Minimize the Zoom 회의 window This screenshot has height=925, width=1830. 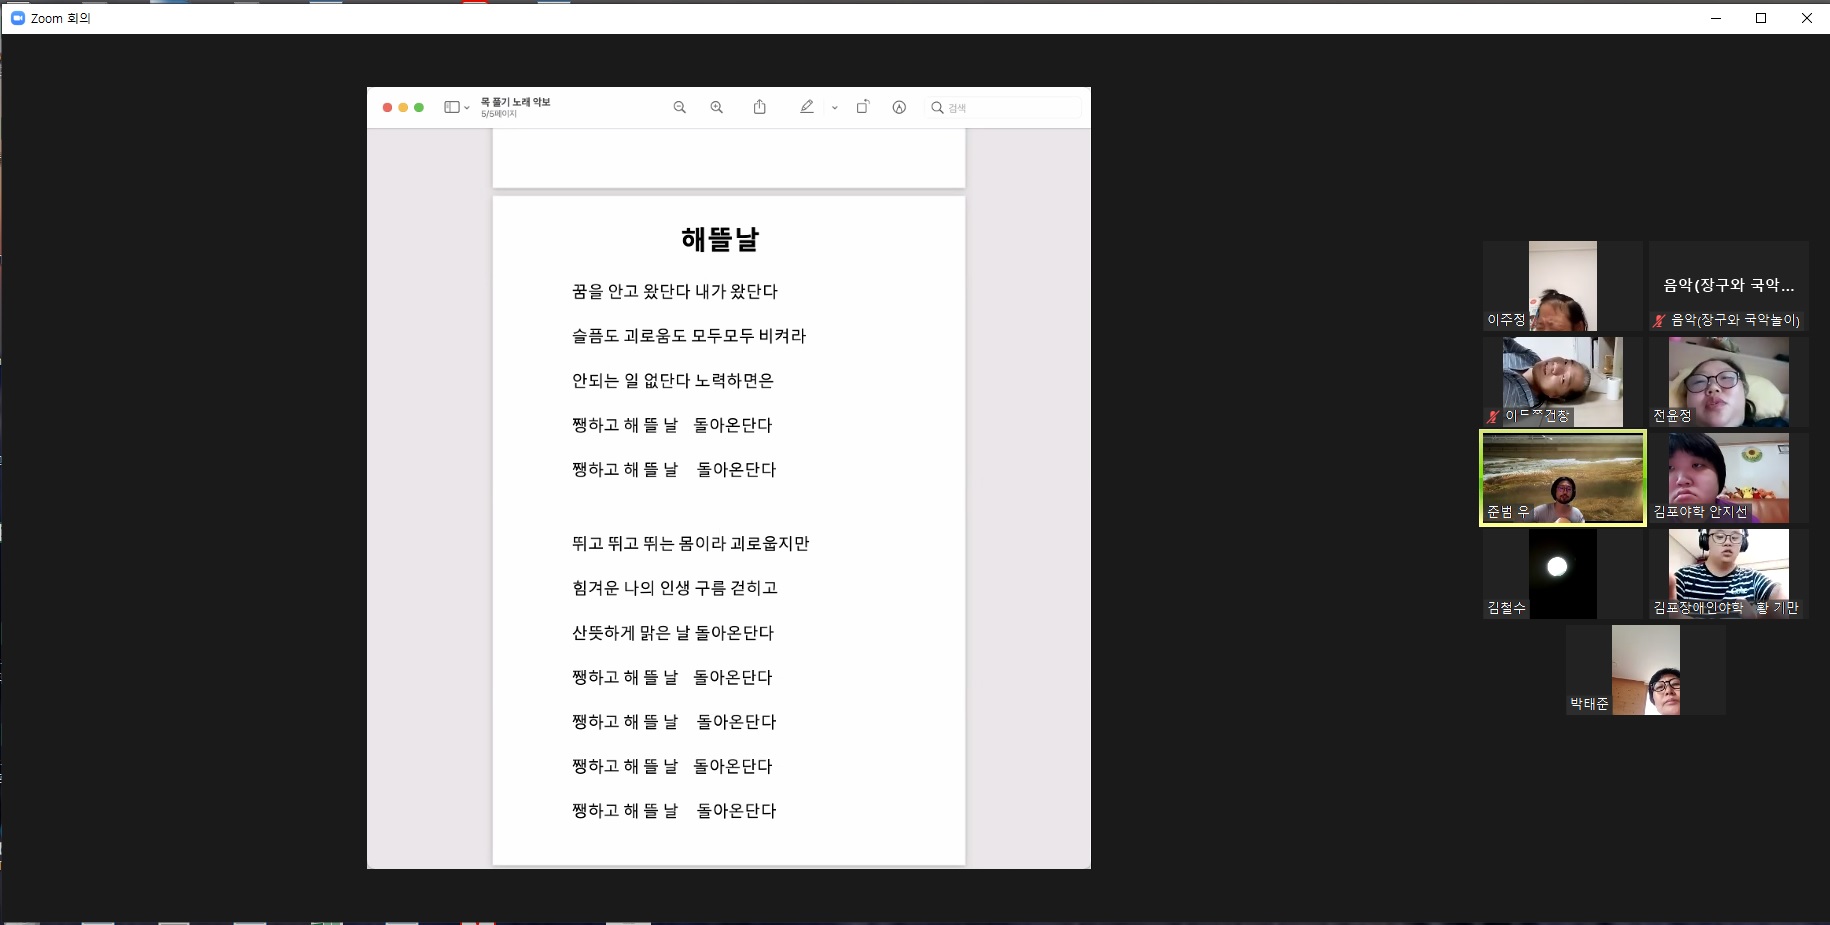pos(1716,18)
